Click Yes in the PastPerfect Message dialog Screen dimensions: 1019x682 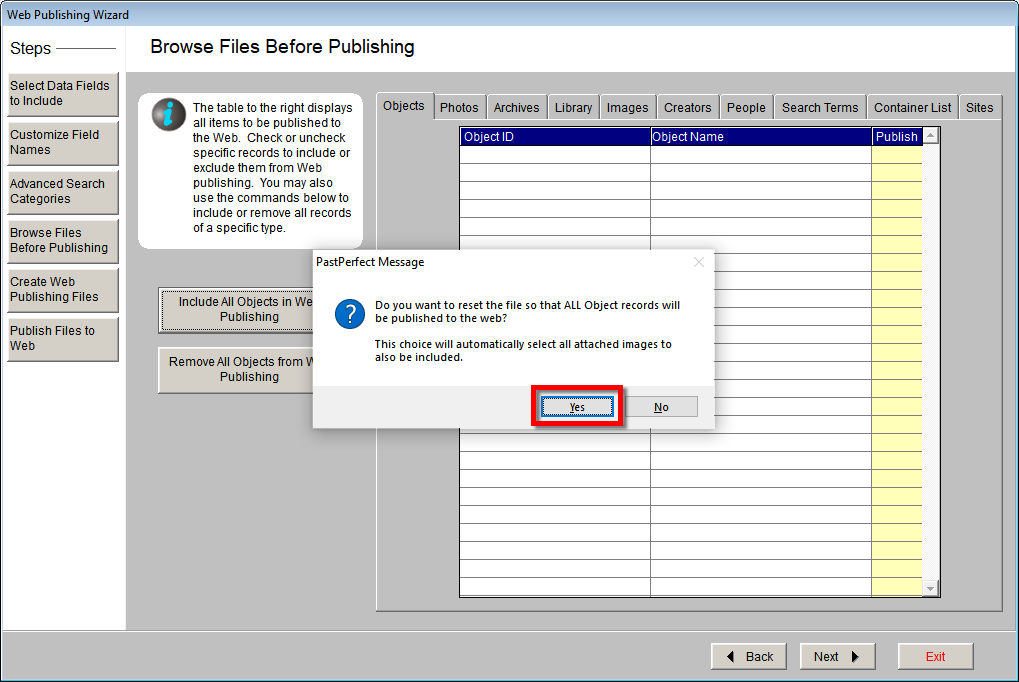[x=577, y=407]
